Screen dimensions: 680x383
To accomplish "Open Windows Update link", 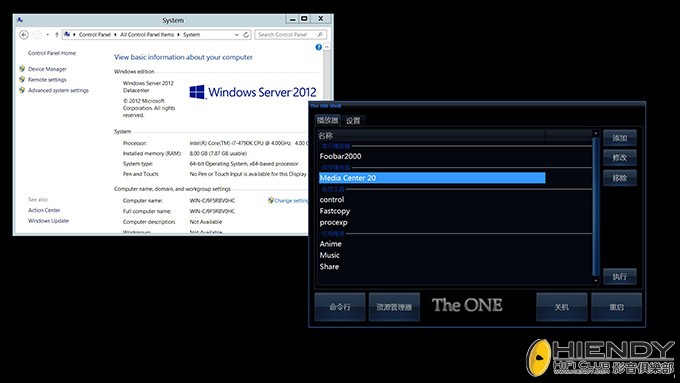I will click(48, 221).
